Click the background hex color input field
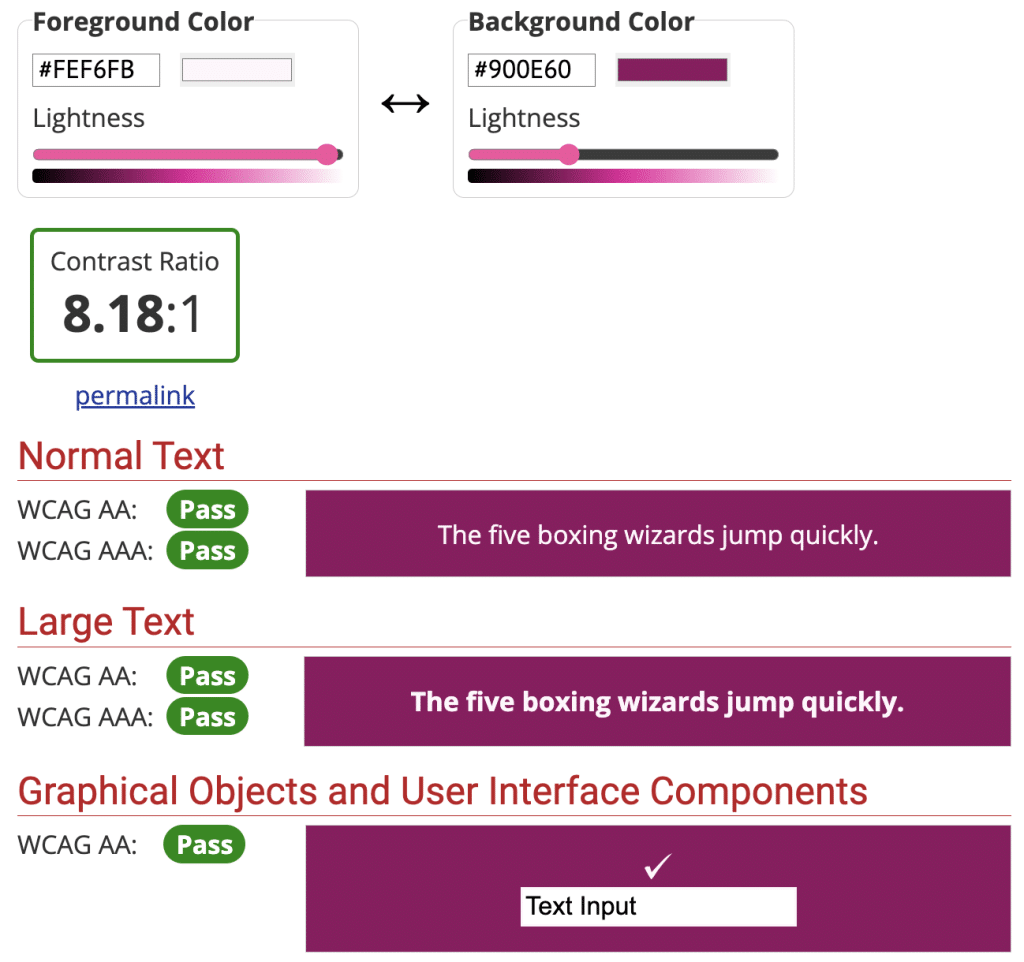The image size is (1024, 962). click(532, 70)
